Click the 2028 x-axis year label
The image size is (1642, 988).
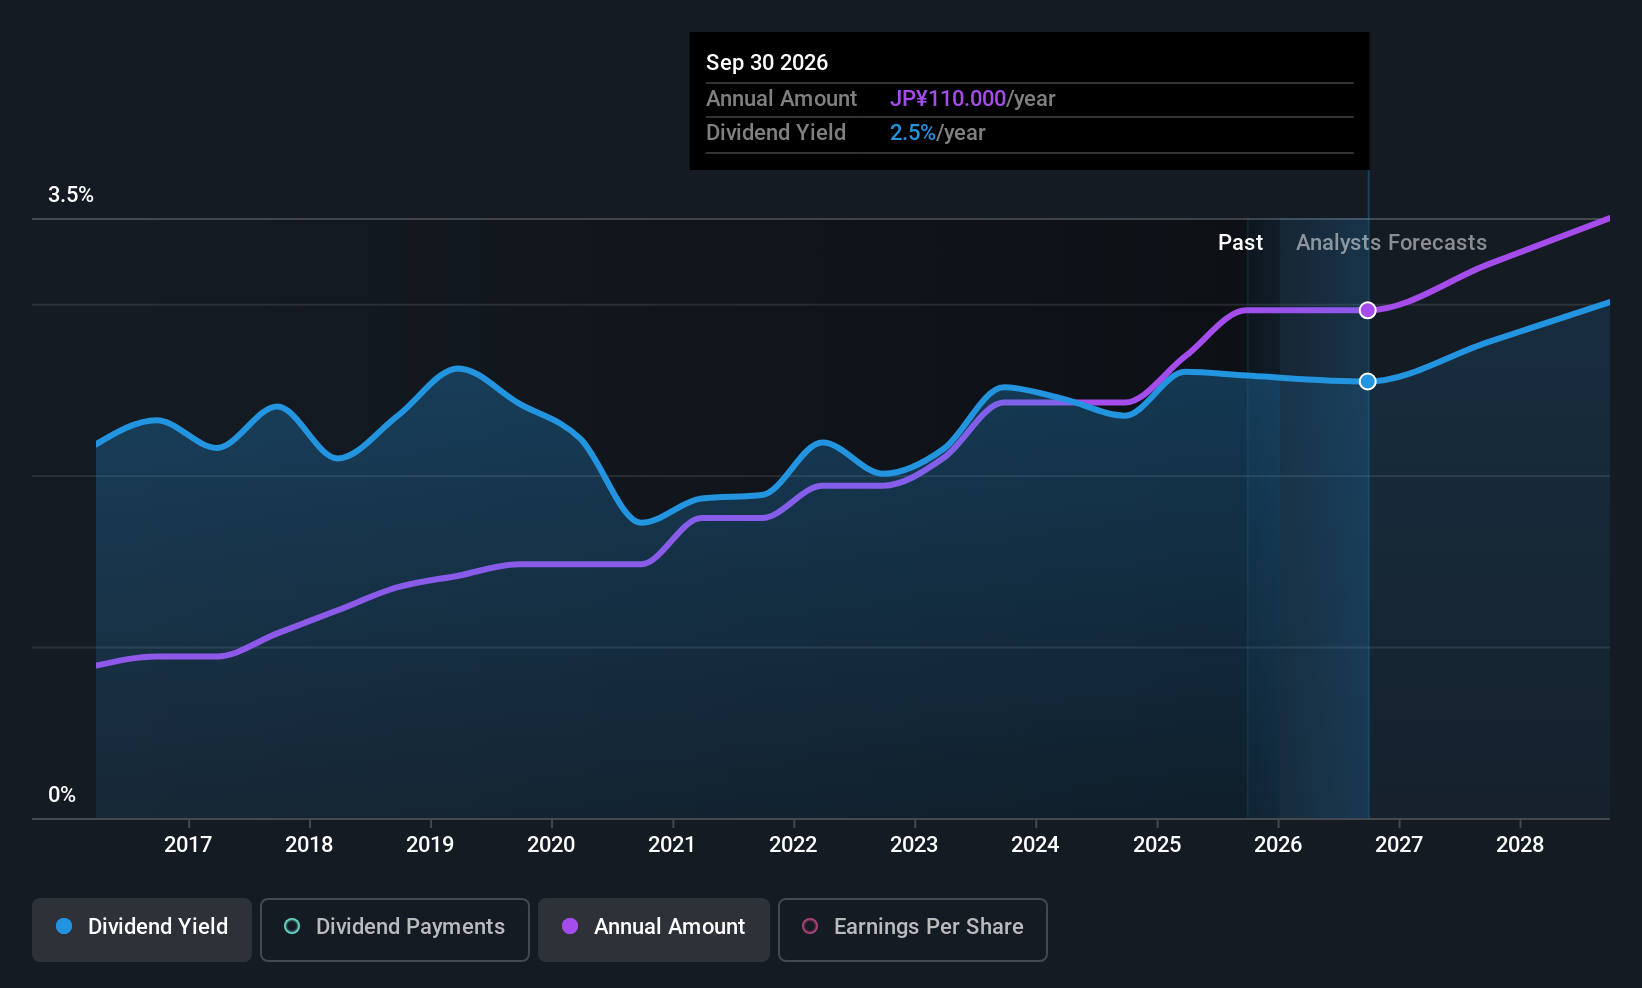pyautogui.click(x=1520, y=845)
